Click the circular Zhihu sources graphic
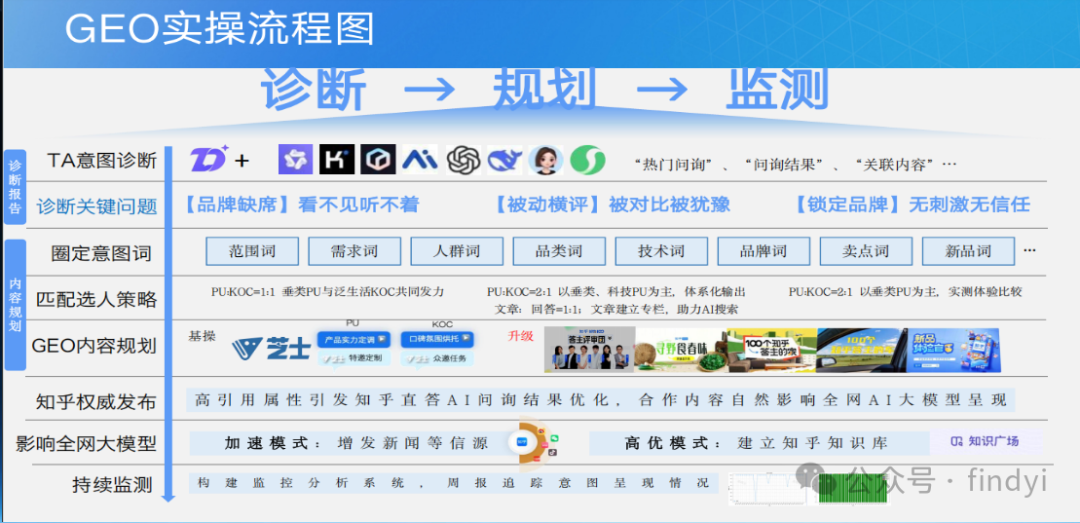The width and height of the screenshot is (1080, 523). [534, 444]
